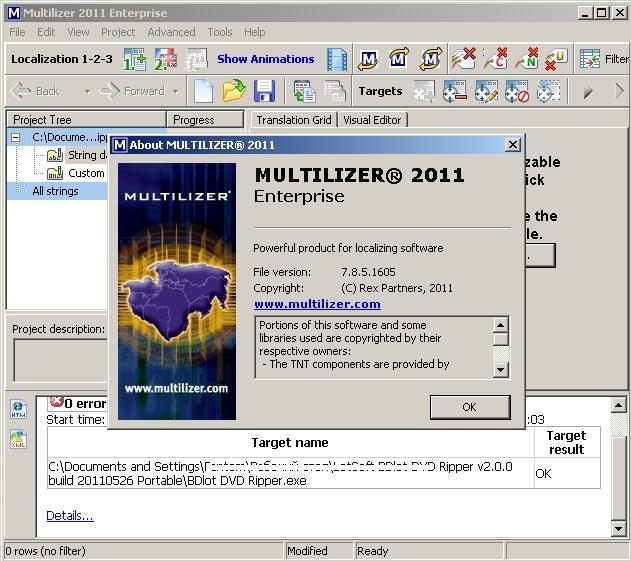Click the M icon with circular arrows
The image size is (631, 561).
pyautogui.click(x=431, y=59)
